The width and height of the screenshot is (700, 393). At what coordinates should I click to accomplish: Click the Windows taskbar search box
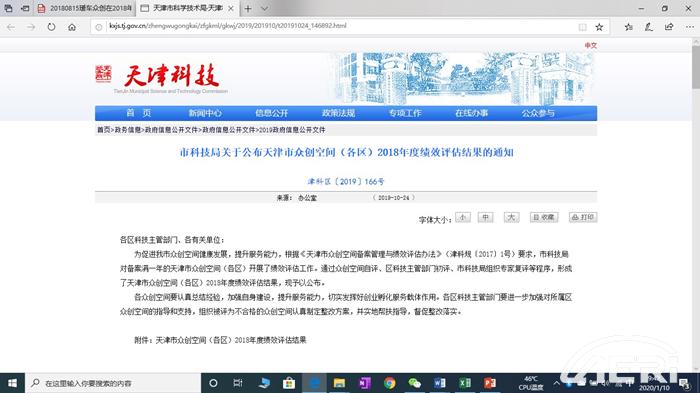coord(113,383)
